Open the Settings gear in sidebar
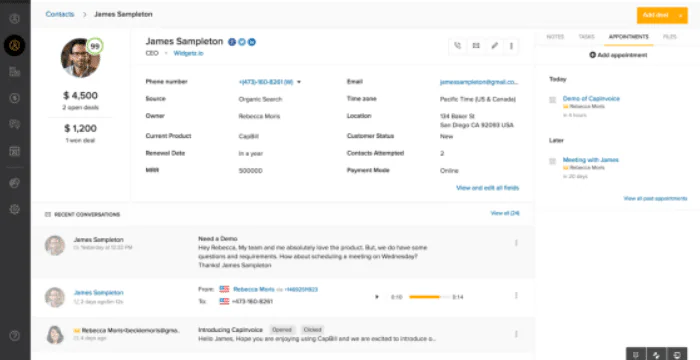This screenshot has height=360, width=700. 15,209
